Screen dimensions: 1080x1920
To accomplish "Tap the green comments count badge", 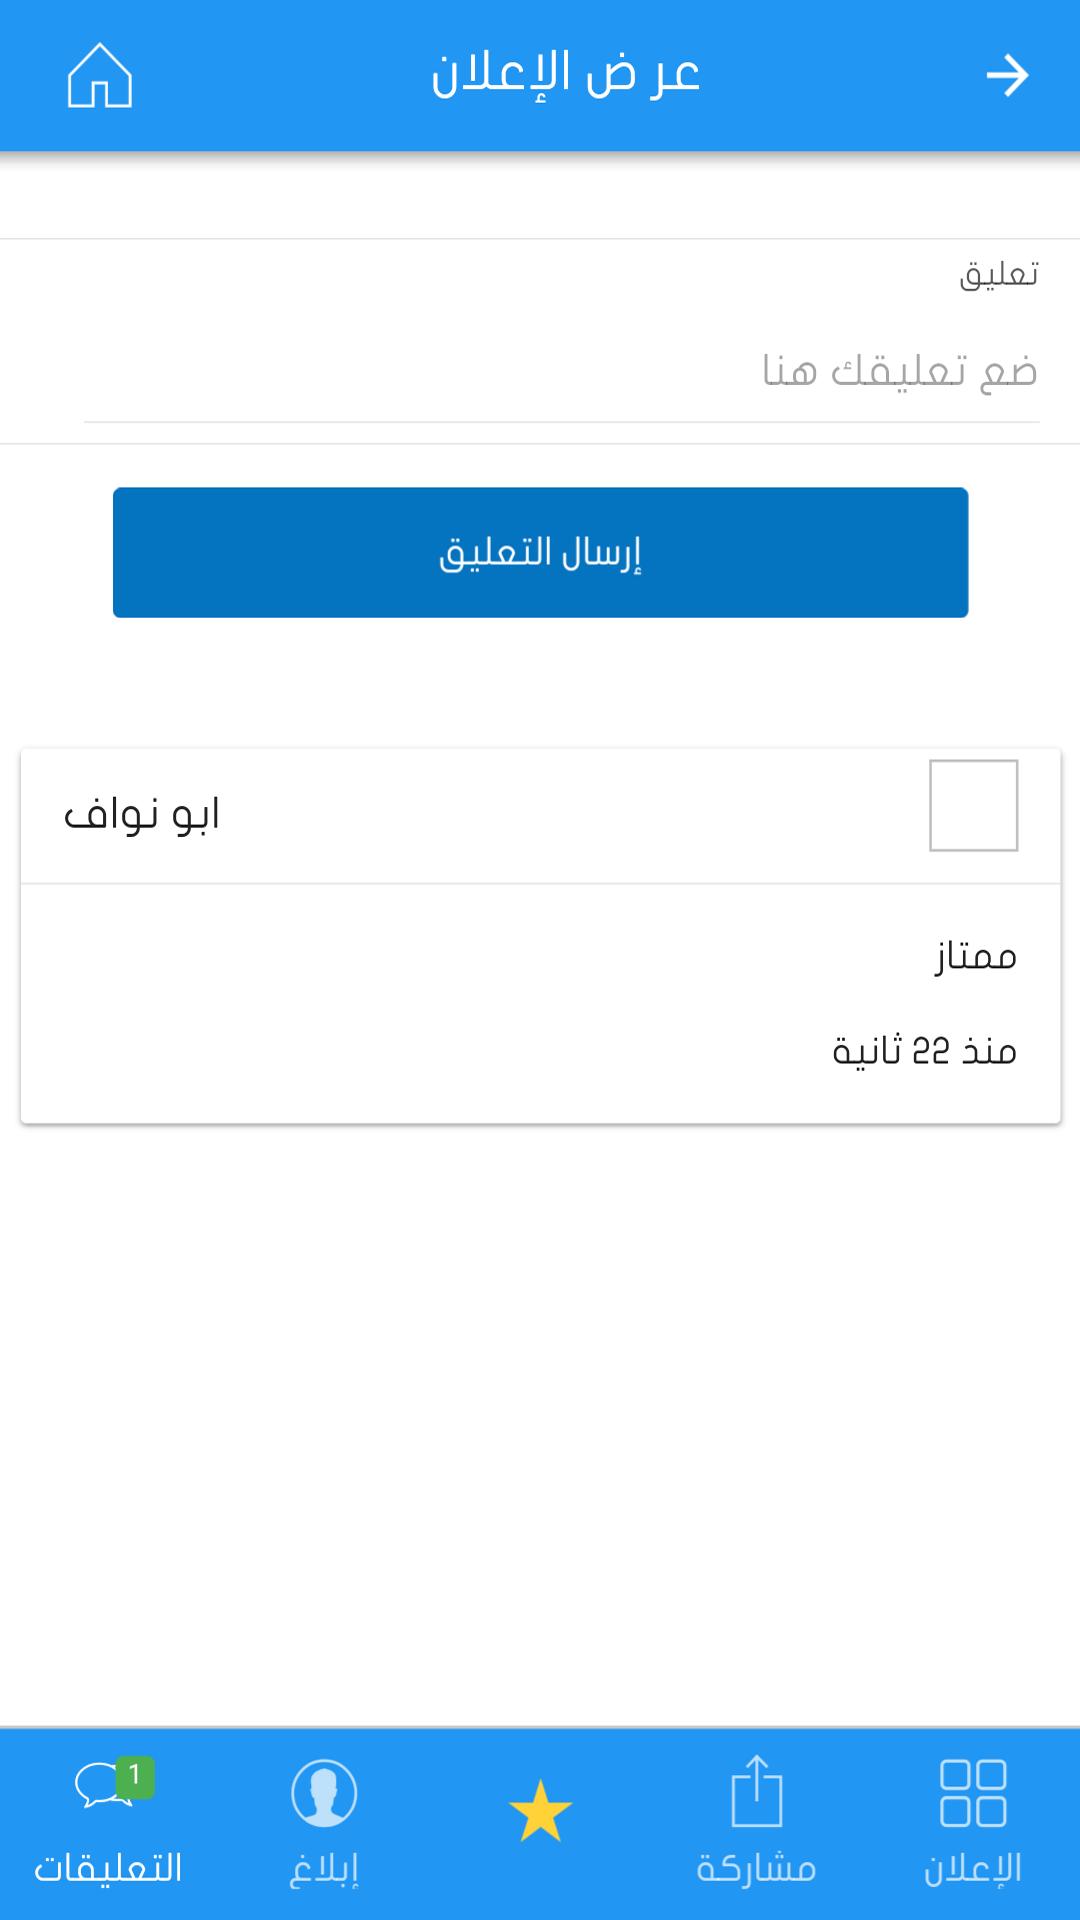I will (x=135, y=1777).
